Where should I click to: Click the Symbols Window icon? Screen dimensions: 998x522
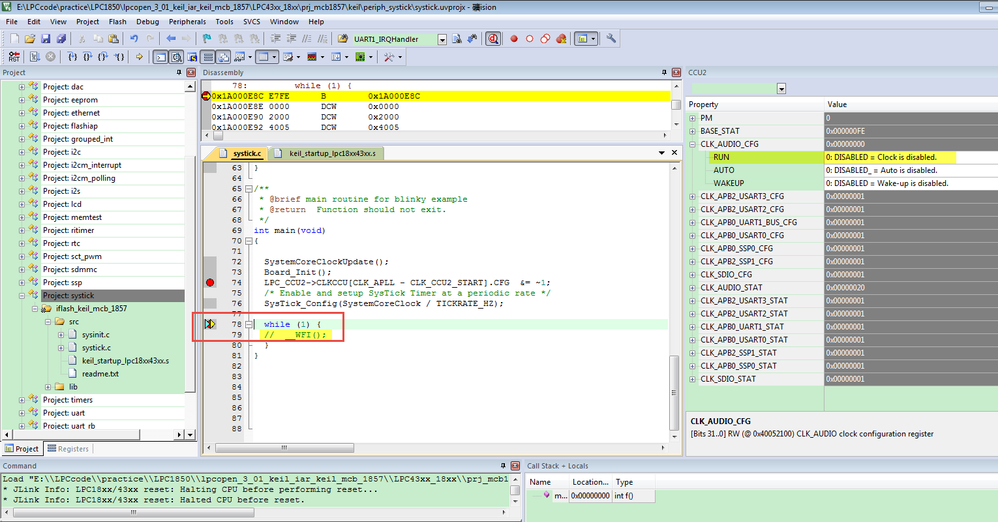[x=192, y=57]
